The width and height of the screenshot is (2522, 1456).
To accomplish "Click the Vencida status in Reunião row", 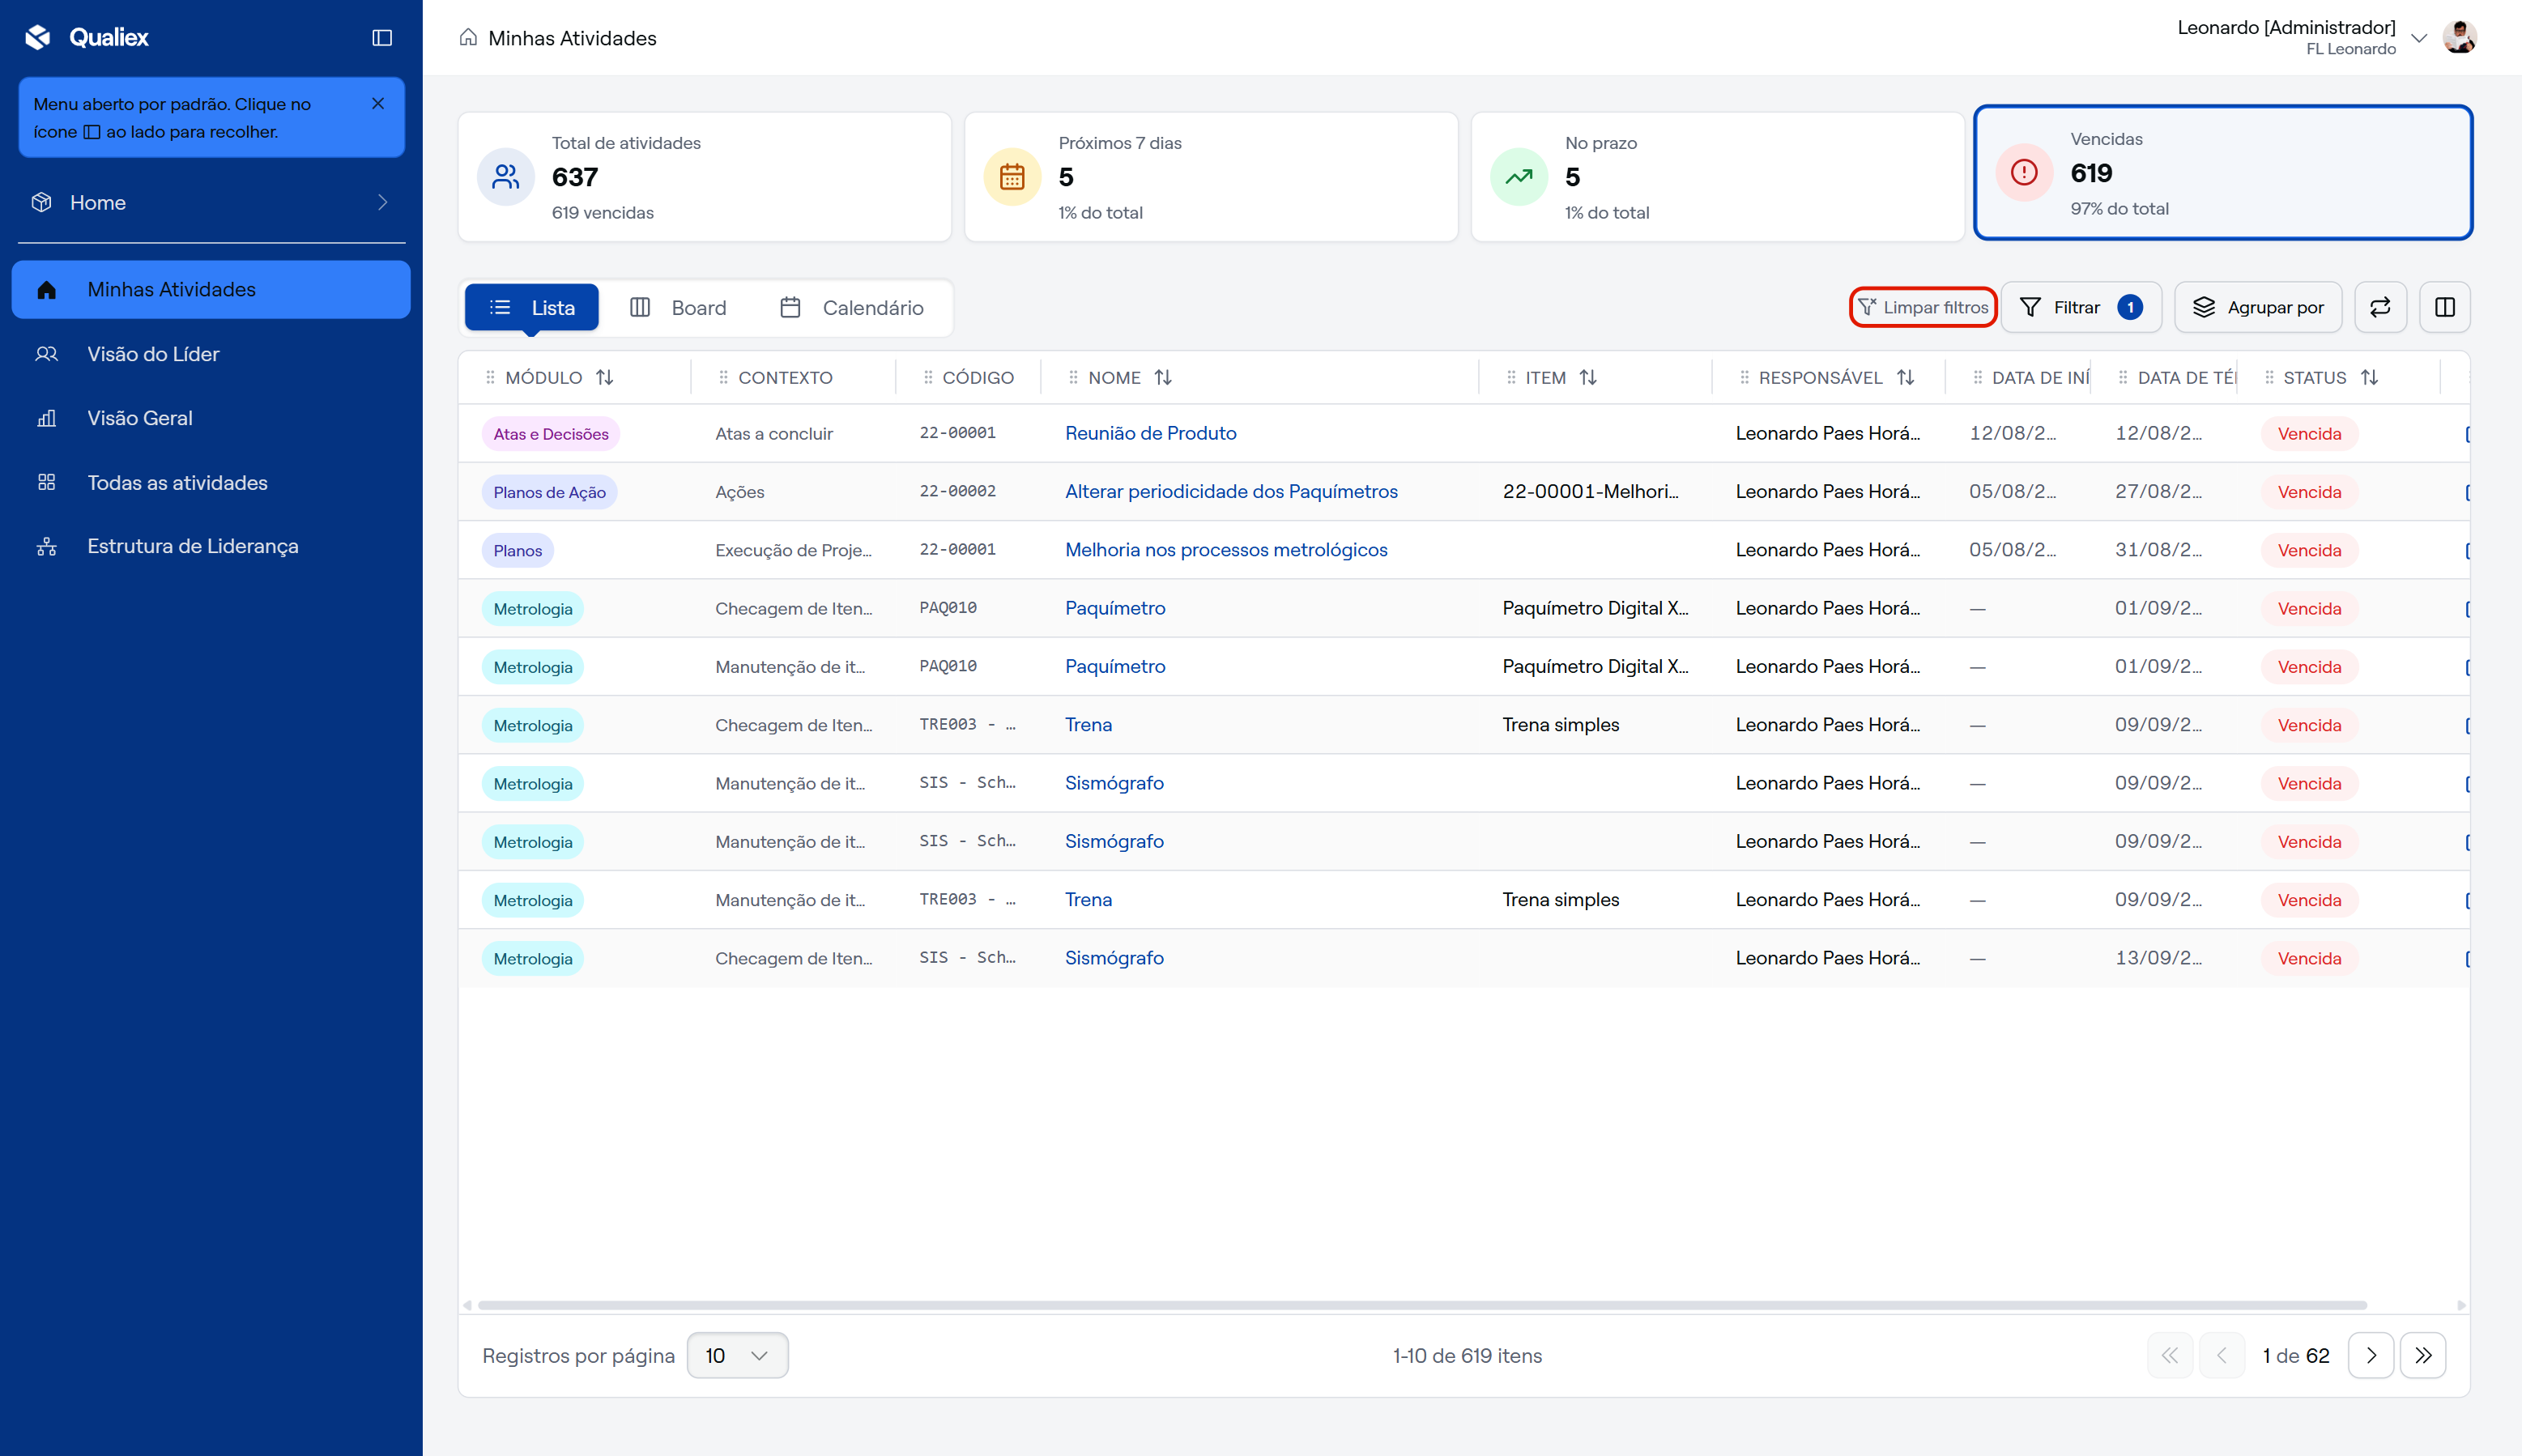I will [x=2309, y=434].
